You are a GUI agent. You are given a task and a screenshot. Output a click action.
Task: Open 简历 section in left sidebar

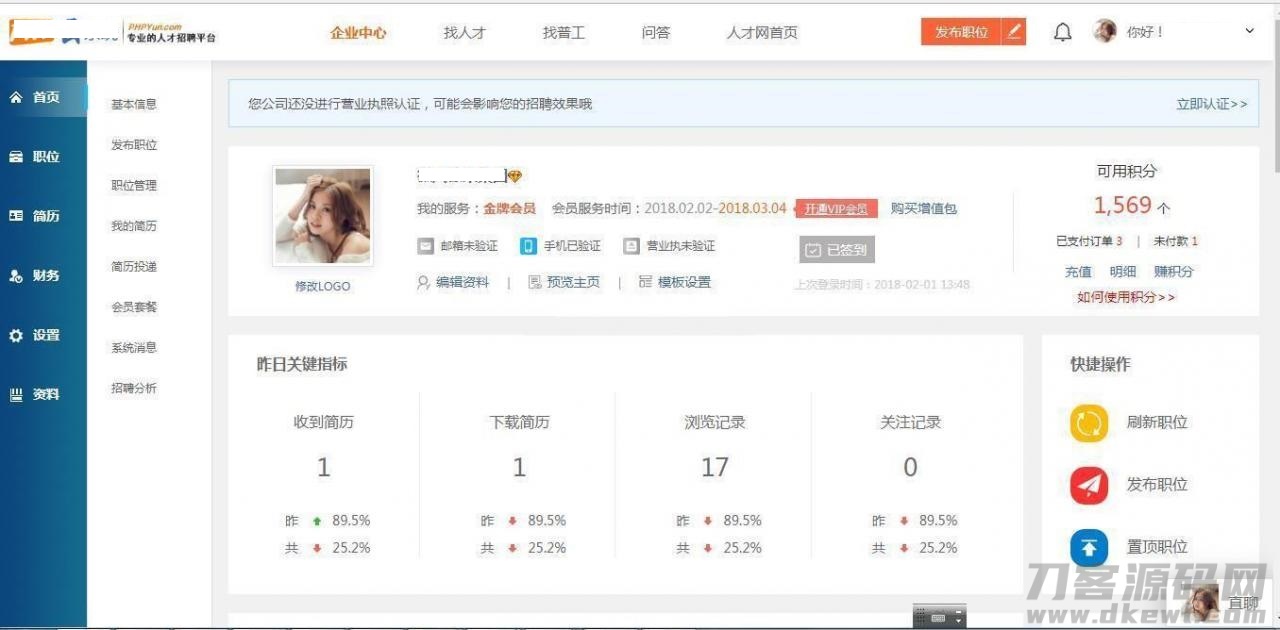point(36,216)
